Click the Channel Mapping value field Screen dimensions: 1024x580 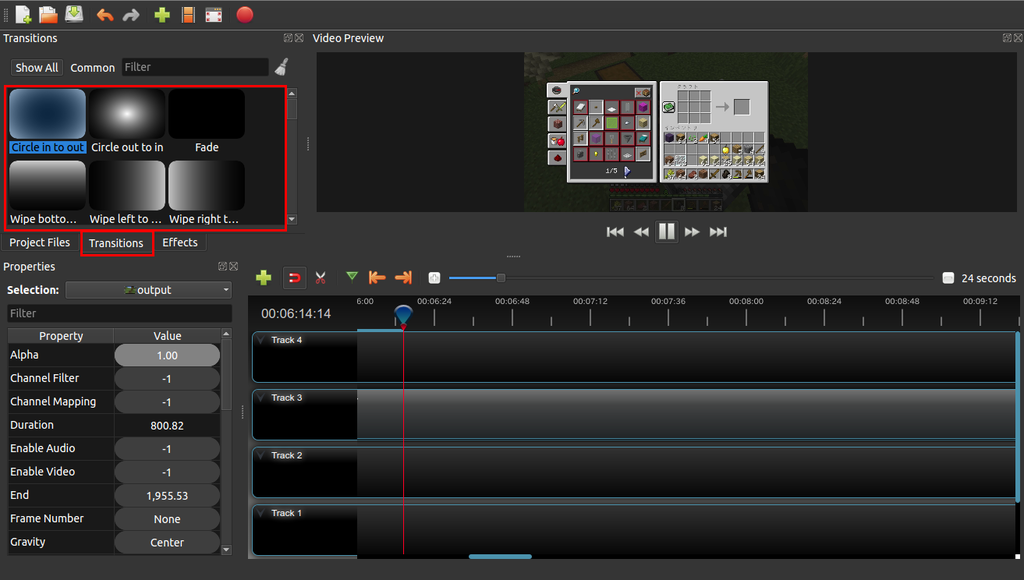(x=167, y=402)
